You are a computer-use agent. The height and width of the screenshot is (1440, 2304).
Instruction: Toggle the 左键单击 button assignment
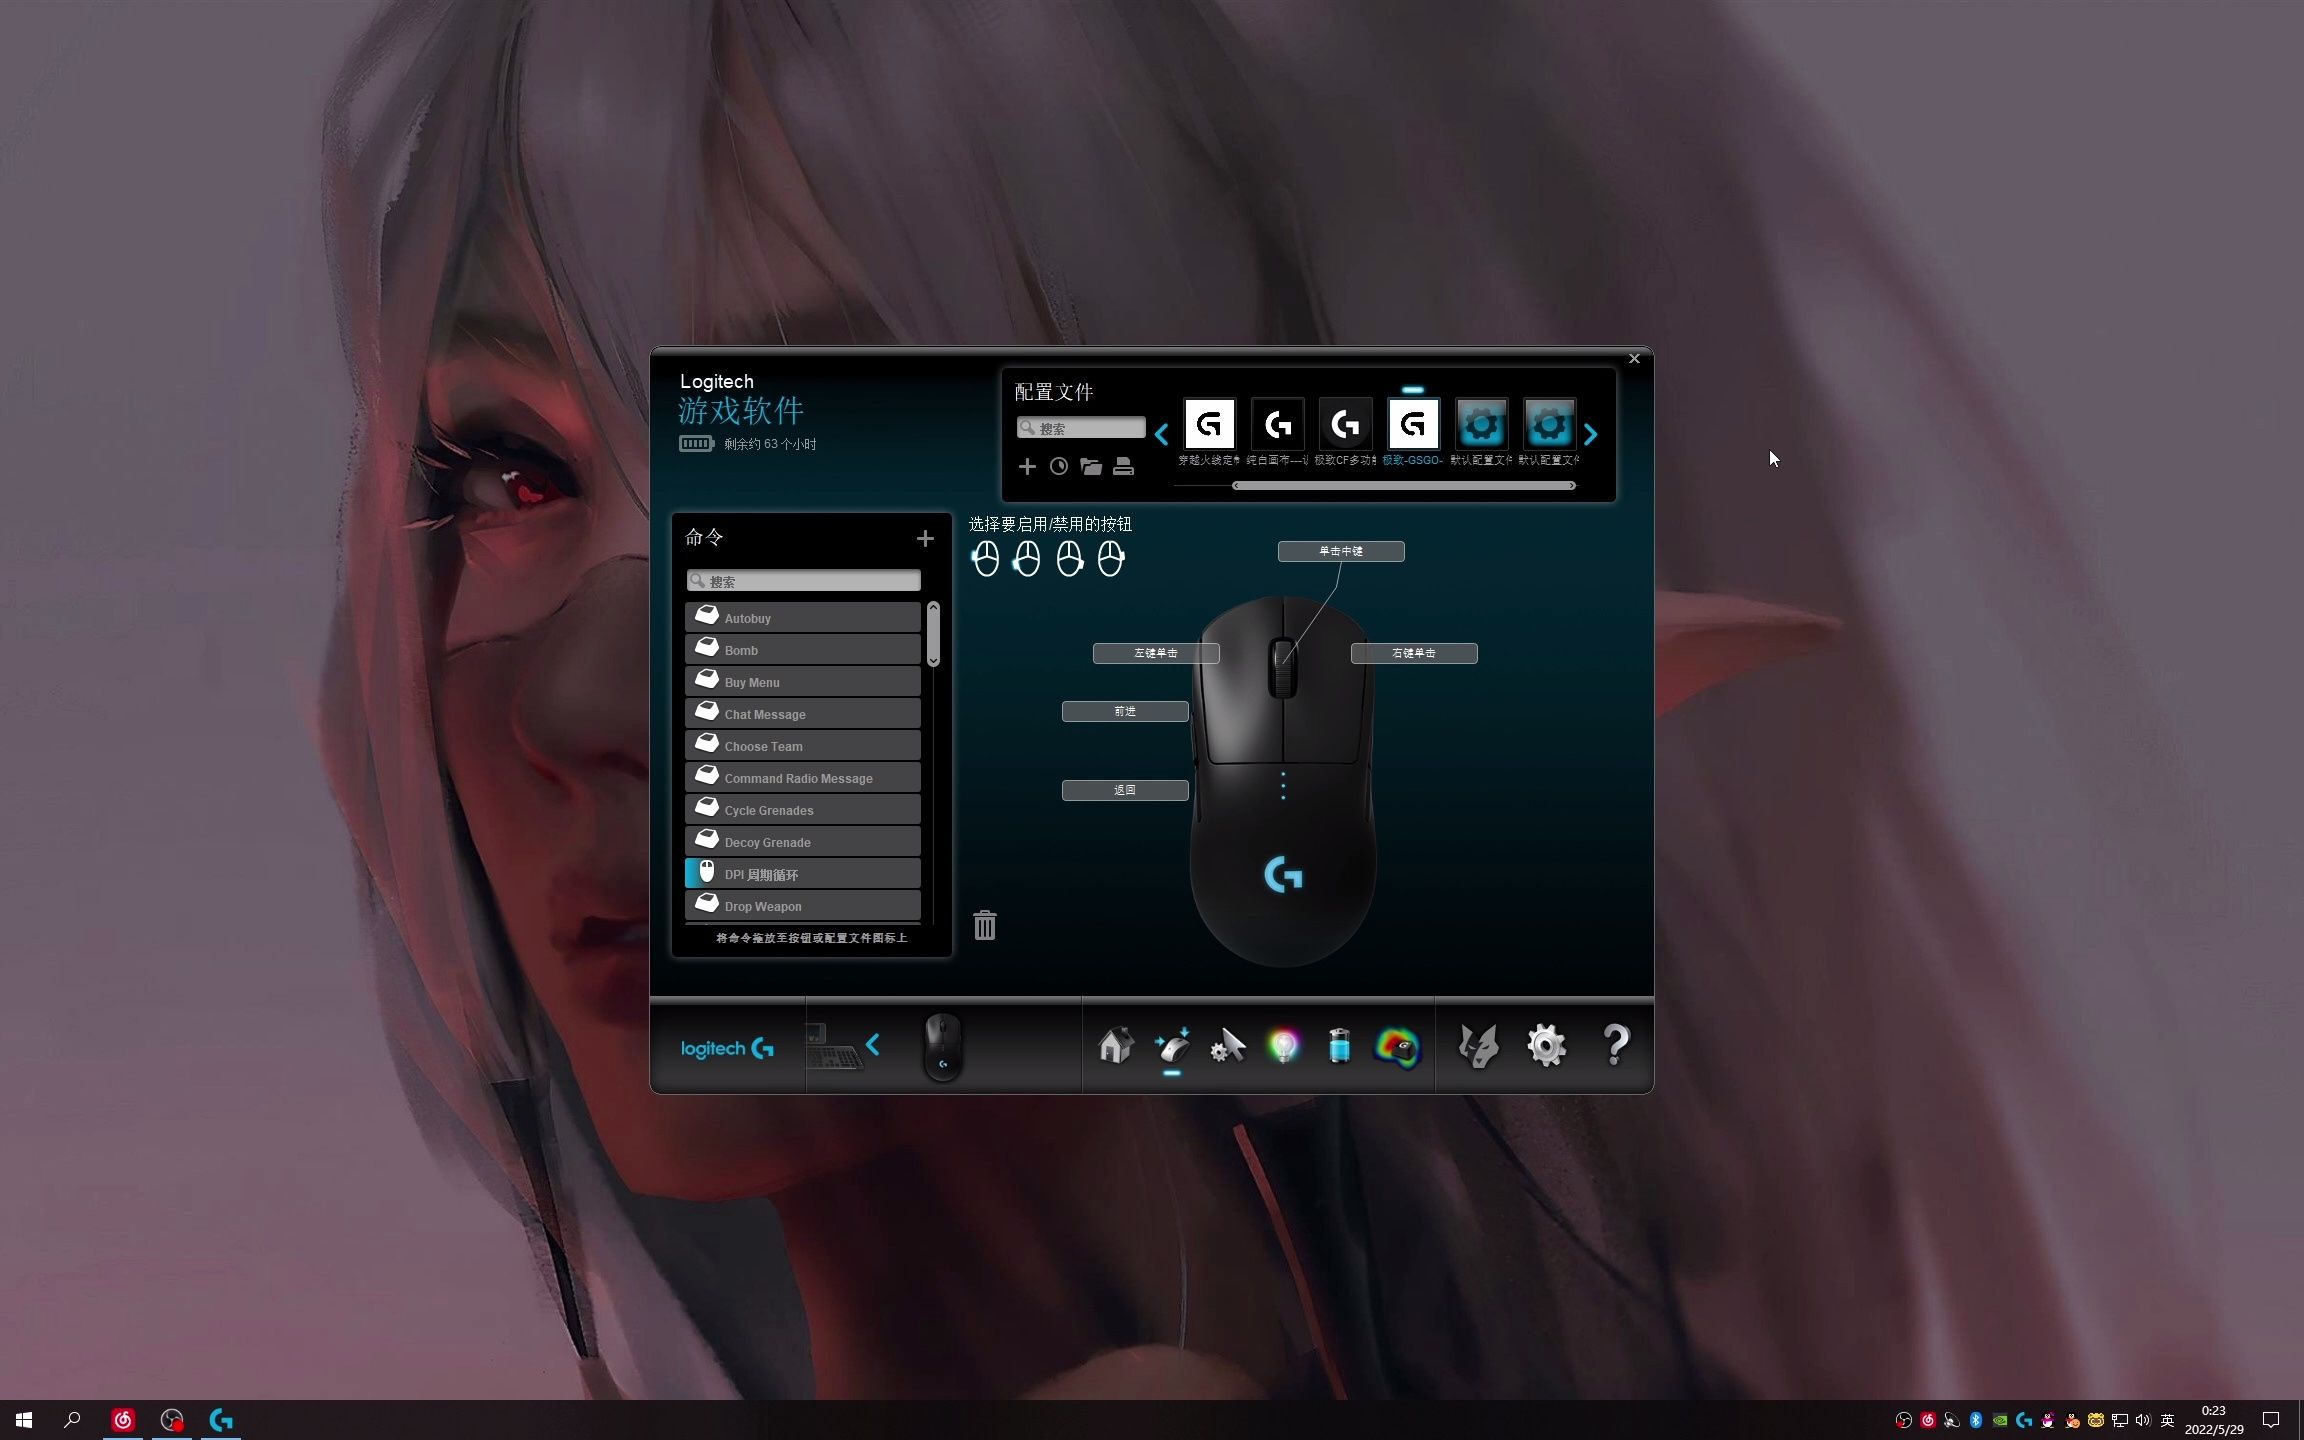(1156, 652)
